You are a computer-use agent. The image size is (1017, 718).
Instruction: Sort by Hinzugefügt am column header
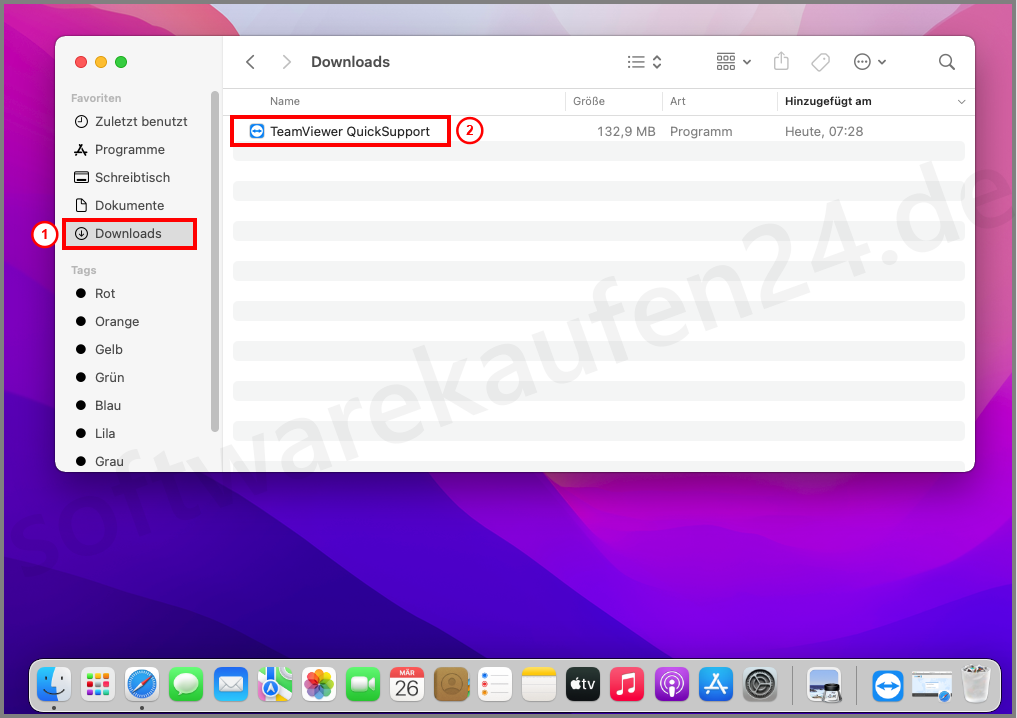pyautogui.click(x=828, y=101)
